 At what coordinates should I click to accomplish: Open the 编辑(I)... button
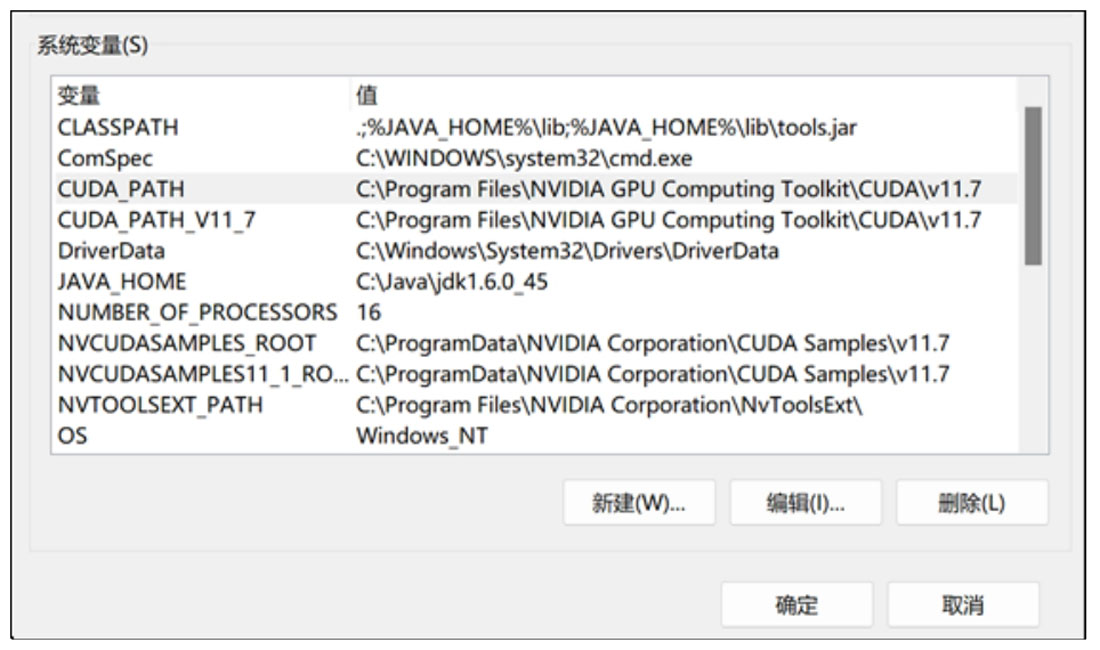(805, 503)
